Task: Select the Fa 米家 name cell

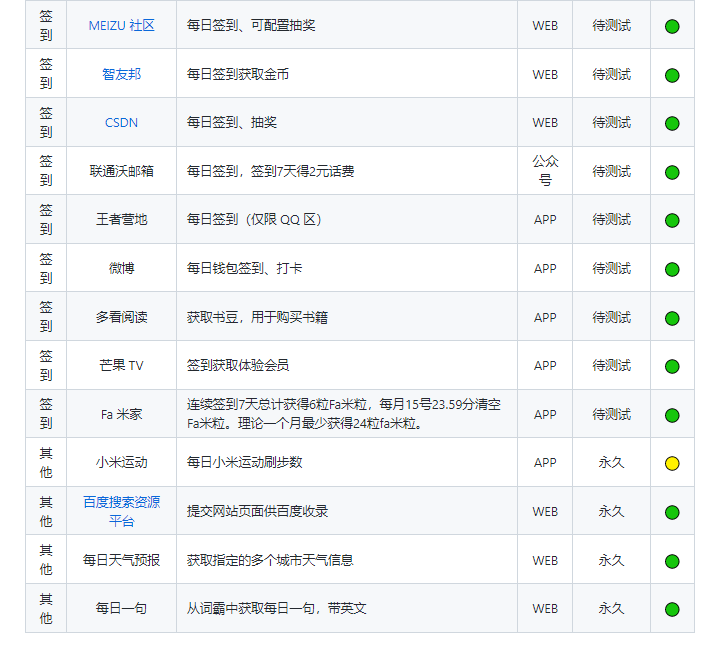Action: 122,414
